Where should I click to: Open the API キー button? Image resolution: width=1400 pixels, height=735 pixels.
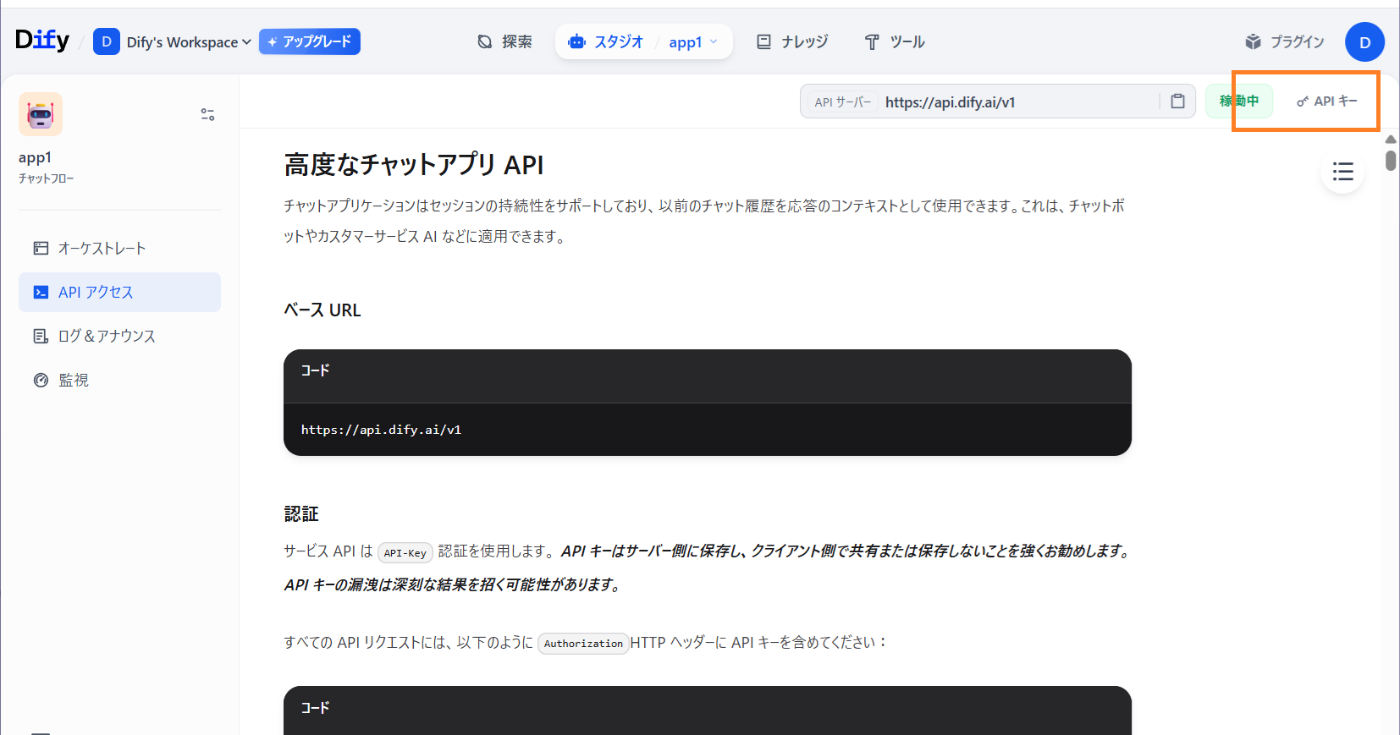coord(1327,101)
